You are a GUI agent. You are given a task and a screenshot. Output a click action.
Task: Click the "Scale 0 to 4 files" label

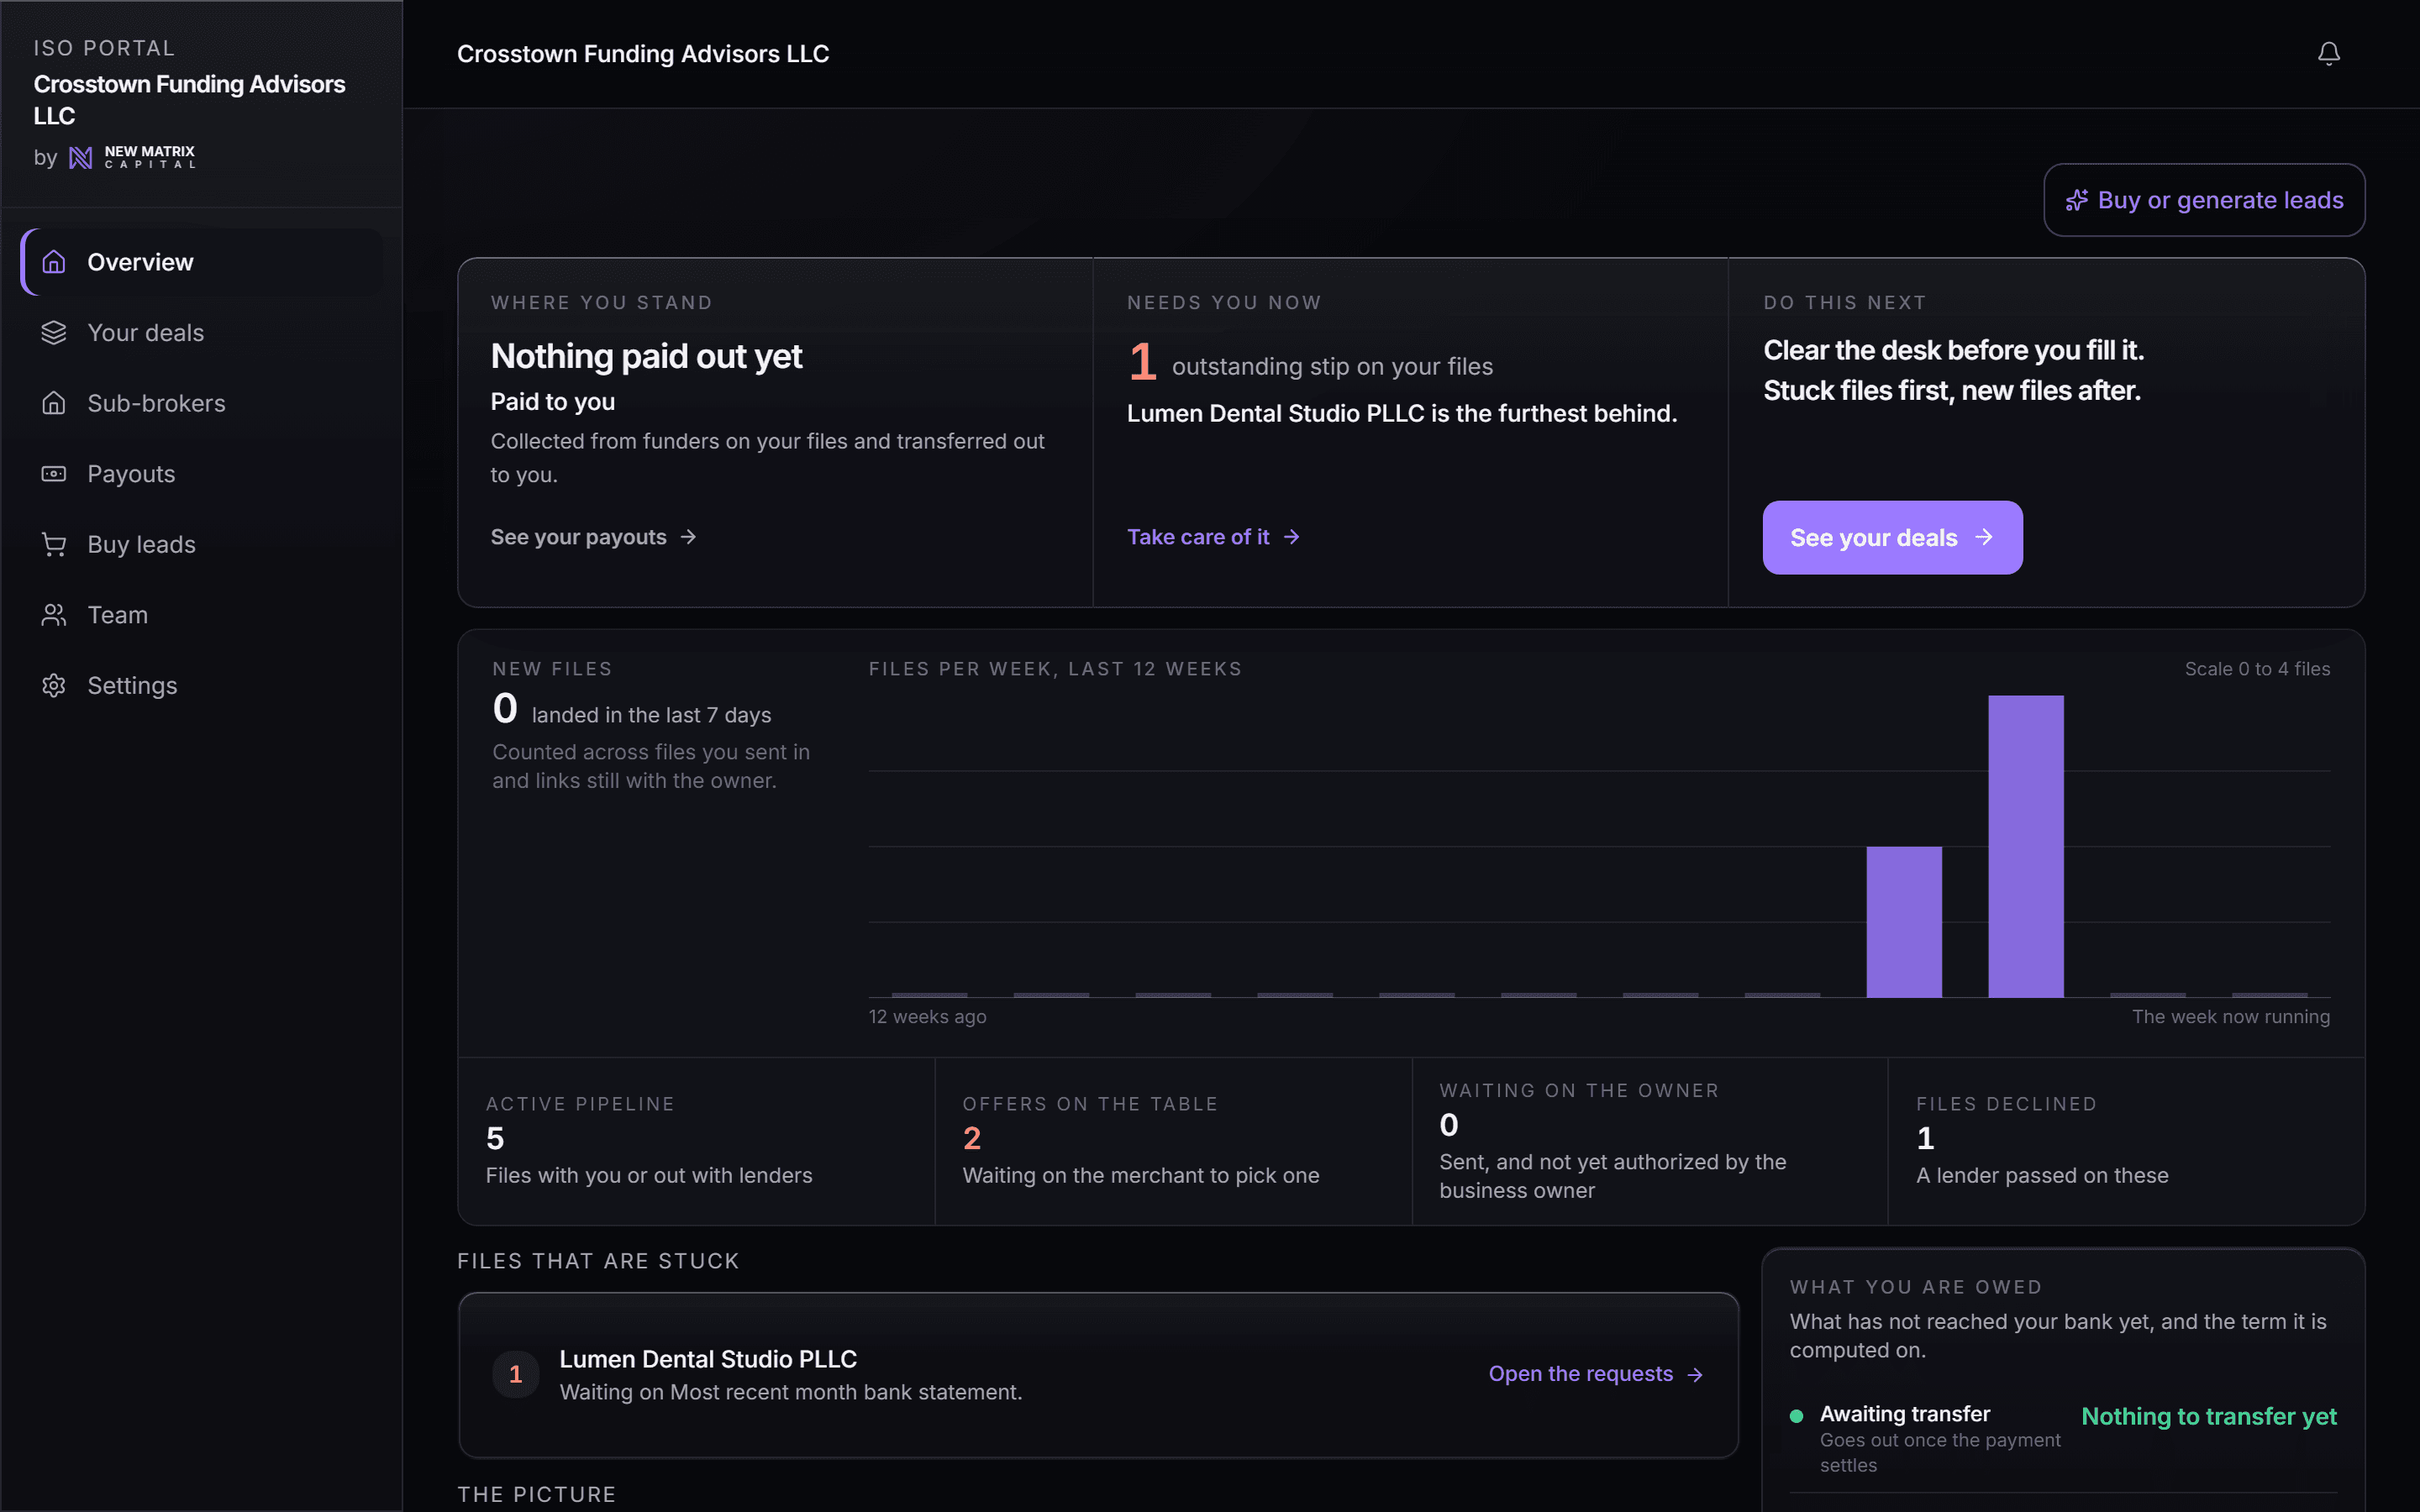2257,669
